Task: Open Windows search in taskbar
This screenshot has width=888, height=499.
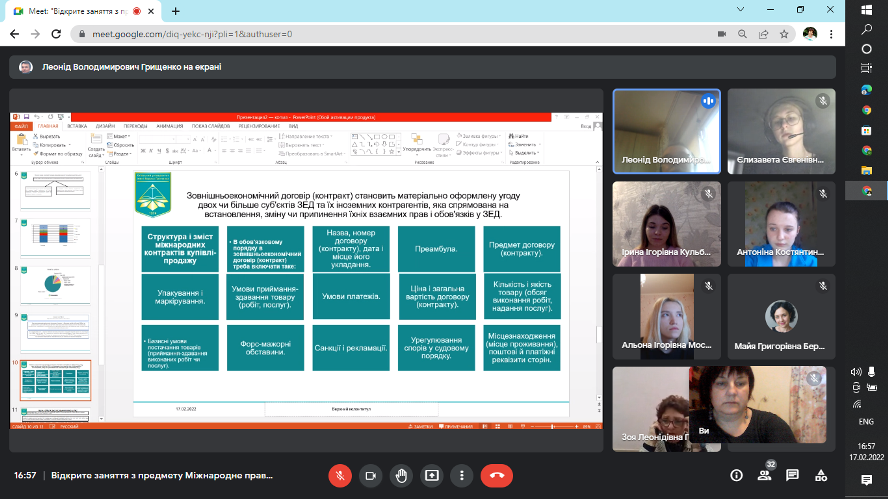Action: [x=866, y=29]
